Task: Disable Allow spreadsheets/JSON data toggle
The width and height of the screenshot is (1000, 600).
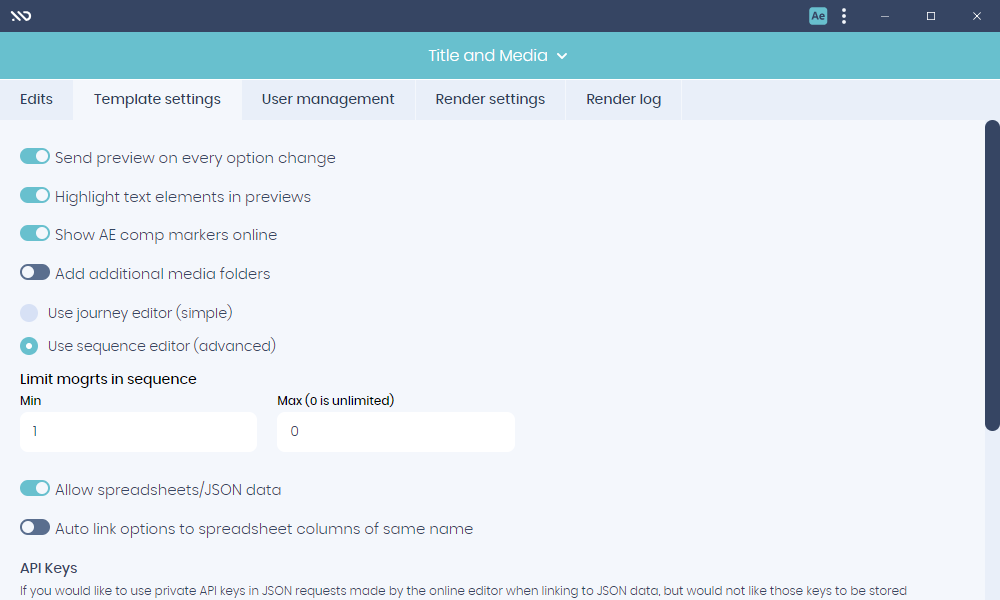Action: 35,489
